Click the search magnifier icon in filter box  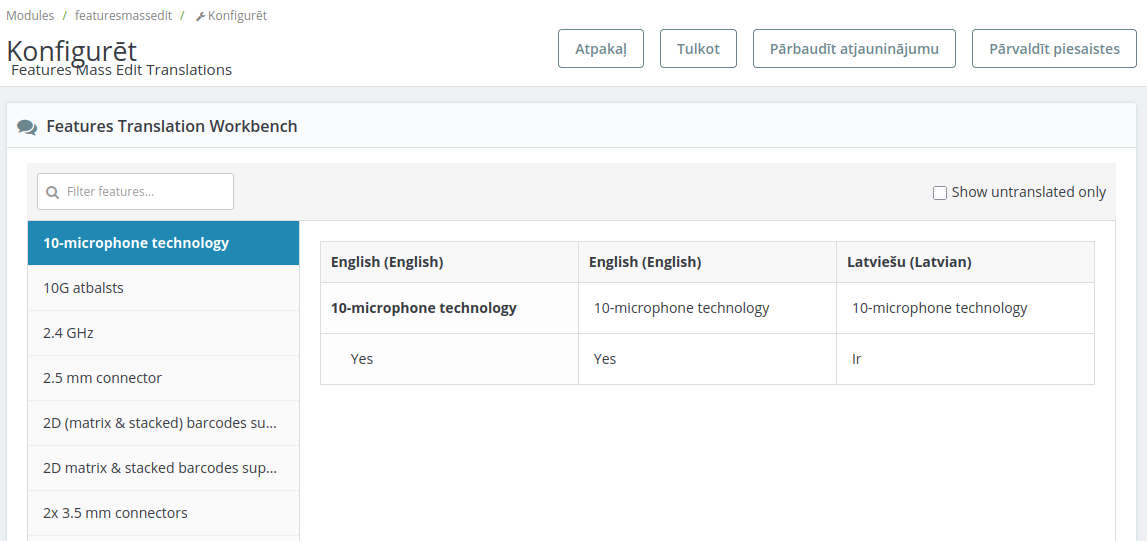(x=53, y=192)
